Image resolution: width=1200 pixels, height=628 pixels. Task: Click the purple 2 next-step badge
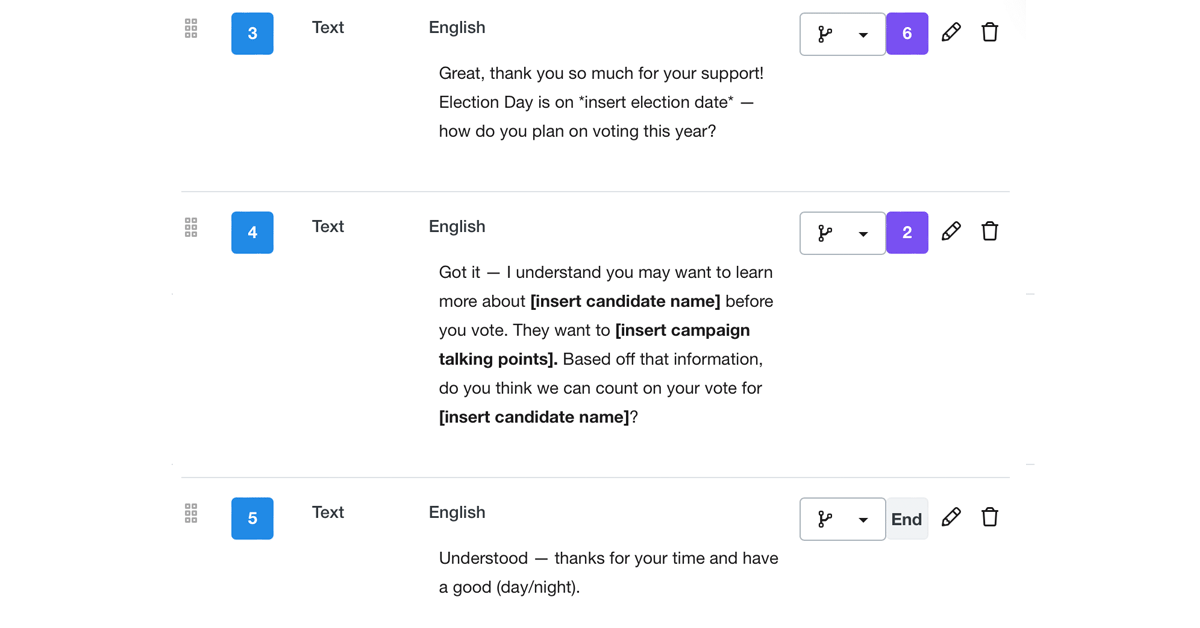pos(907,233)
